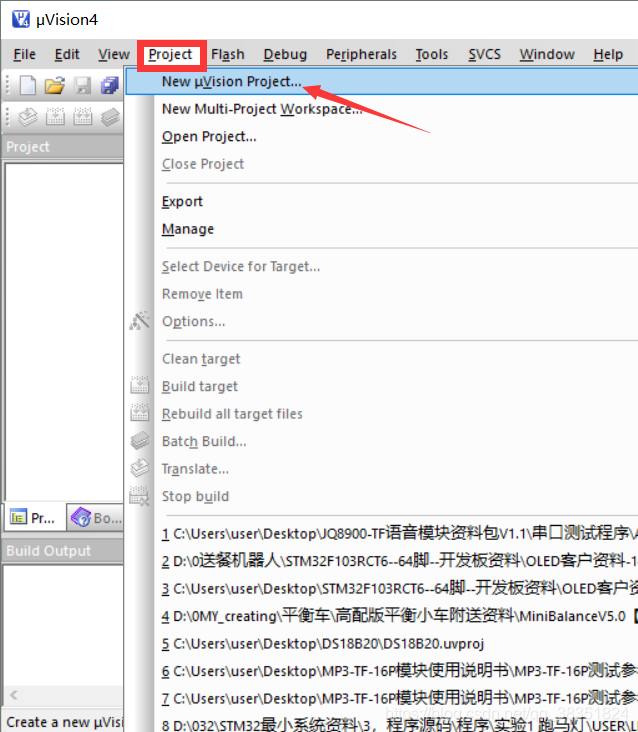Expand the Export submenu

click(382, 201)
